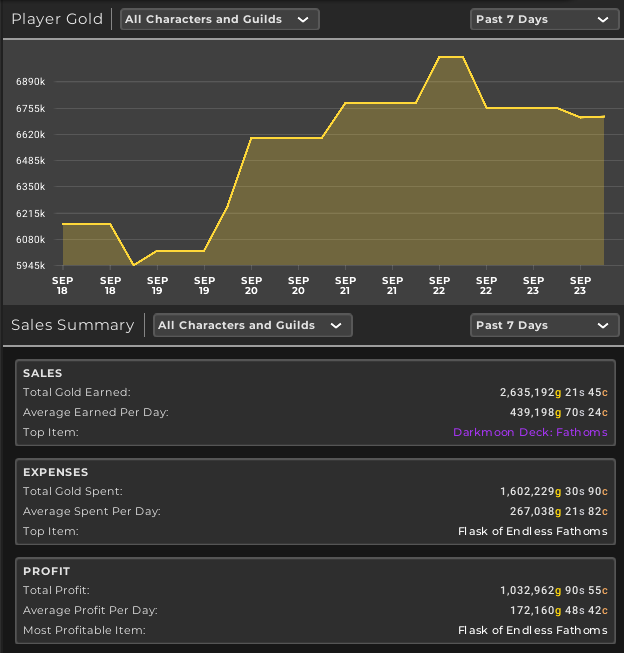Click the Total Profit amount value

[553, 591]
